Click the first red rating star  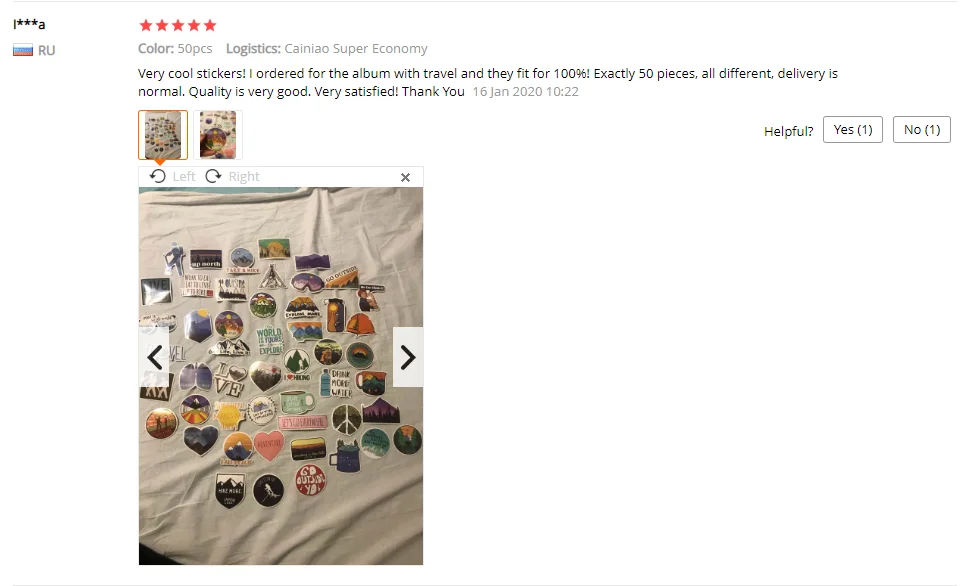point(146,25)
